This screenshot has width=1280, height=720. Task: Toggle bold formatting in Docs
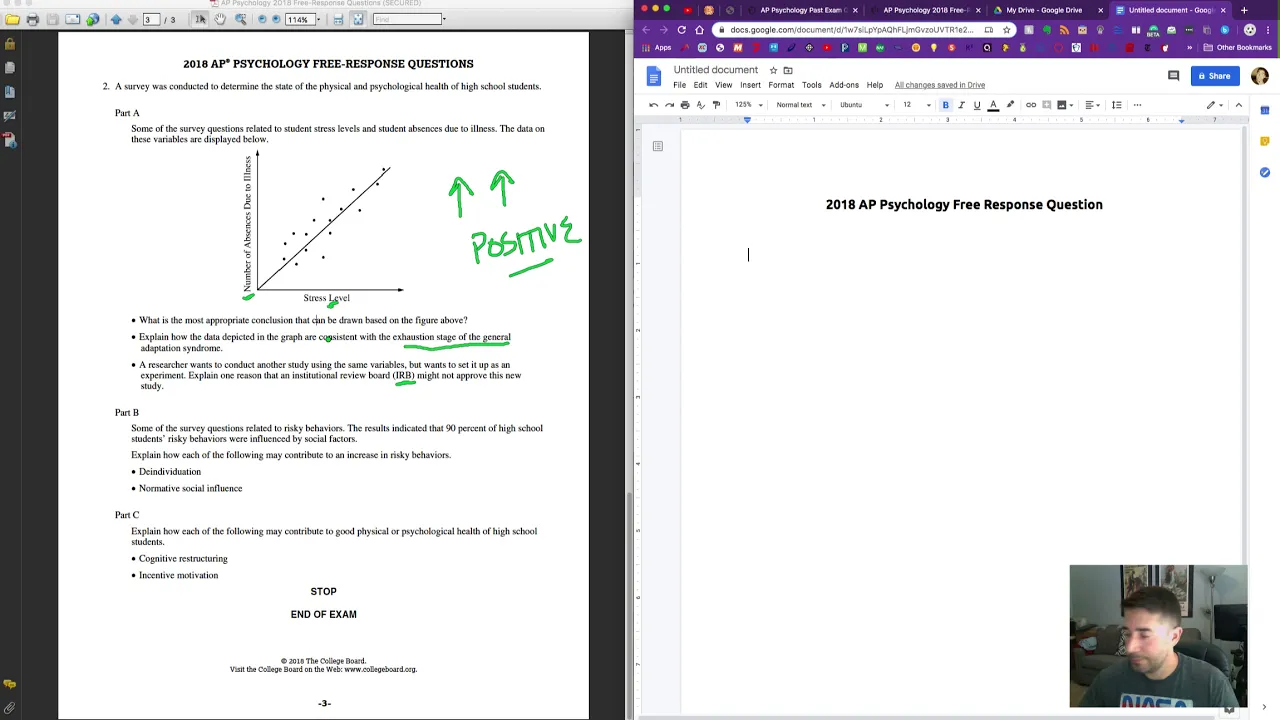click(x=946, y=105)
